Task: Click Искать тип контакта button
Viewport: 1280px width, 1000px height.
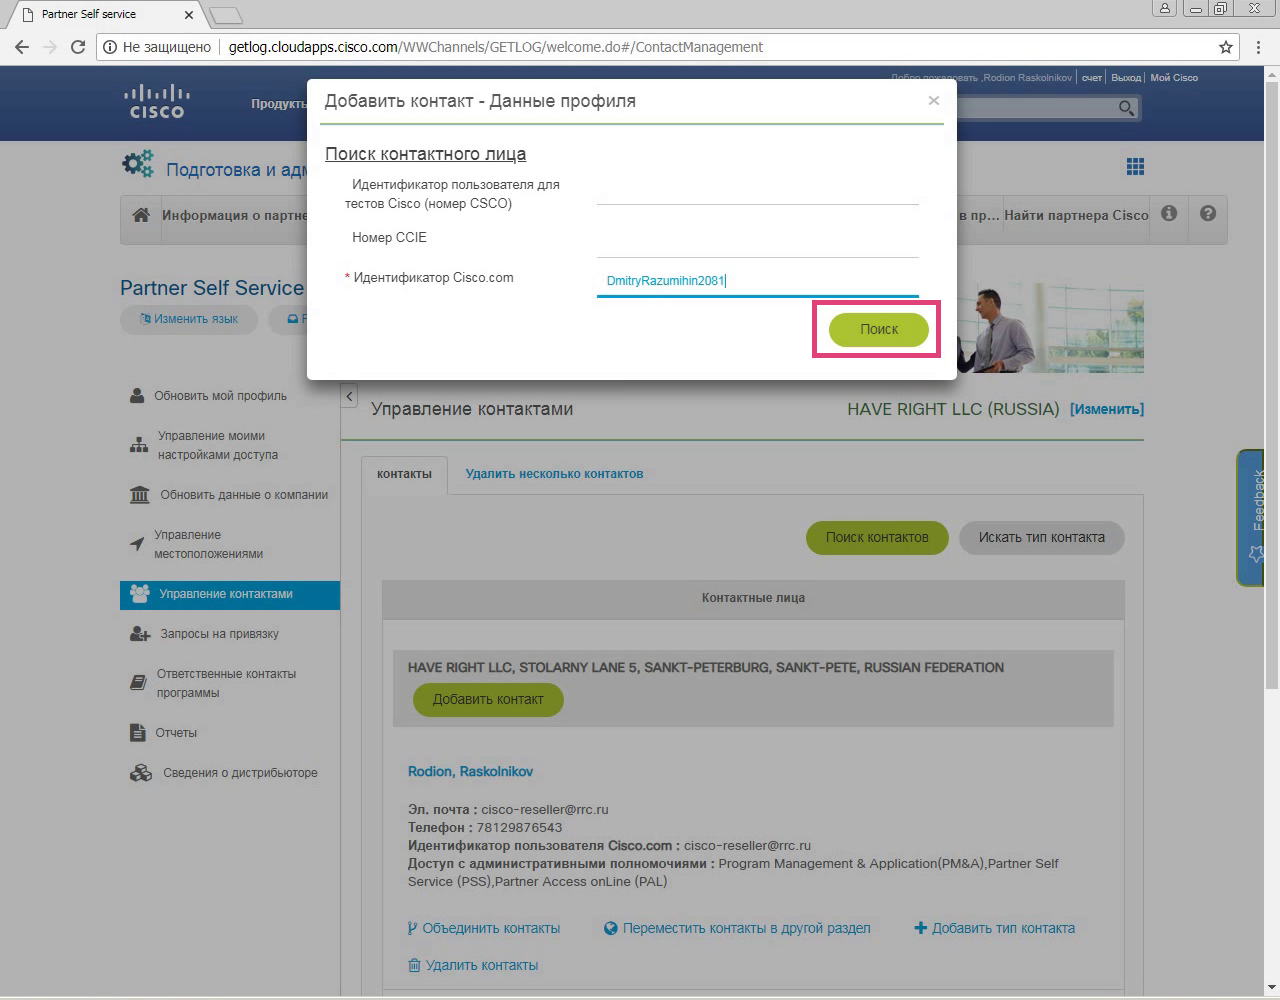Action: (x=1041, y=537)
